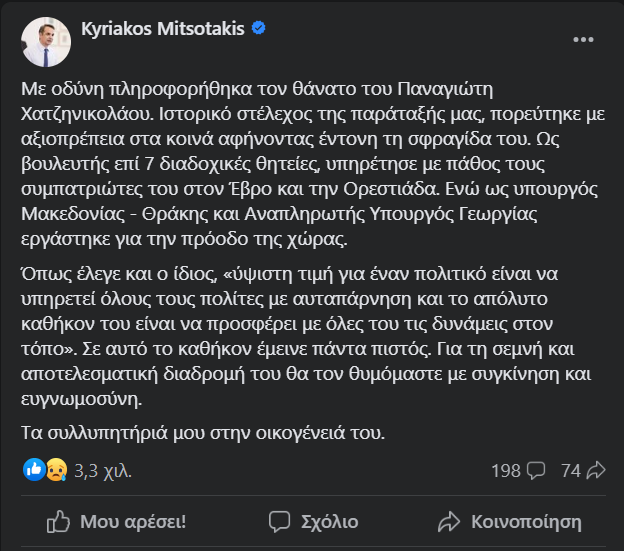Viewport: 624px width, 551px height.
Task: Click the share arrow icon beside 74
Action: (597, 469)
